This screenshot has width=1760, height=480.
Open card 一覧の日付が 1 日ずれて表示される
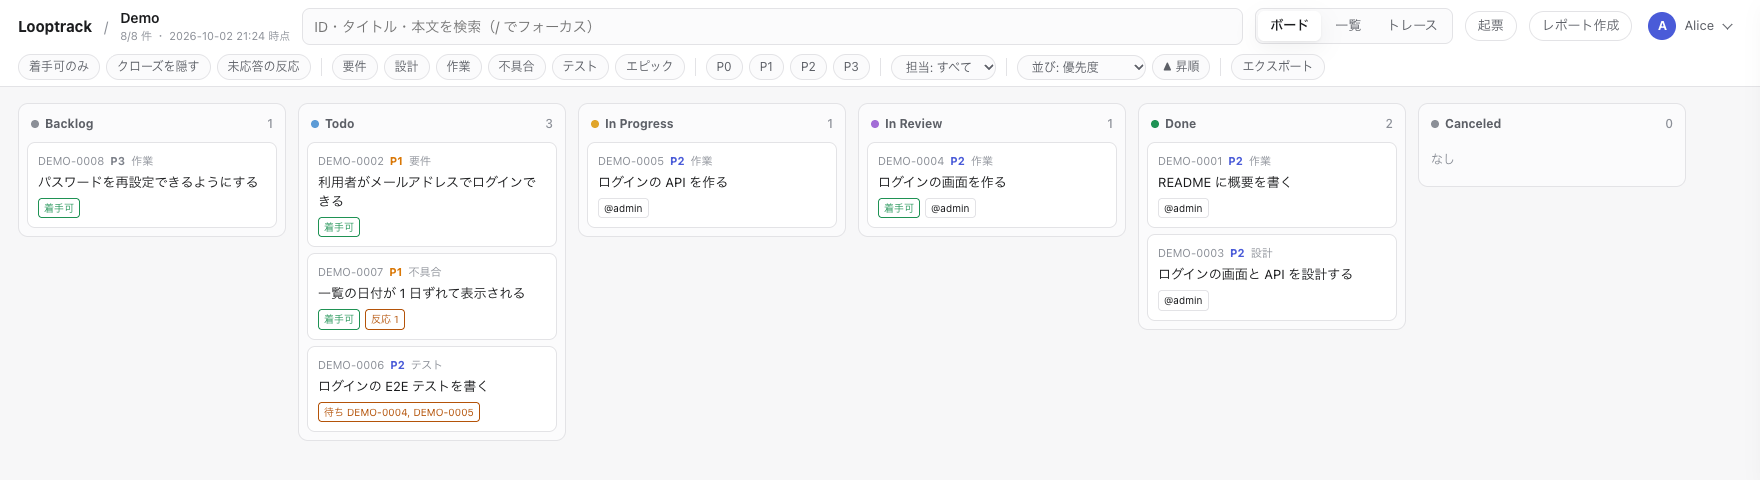click(432, 296)
